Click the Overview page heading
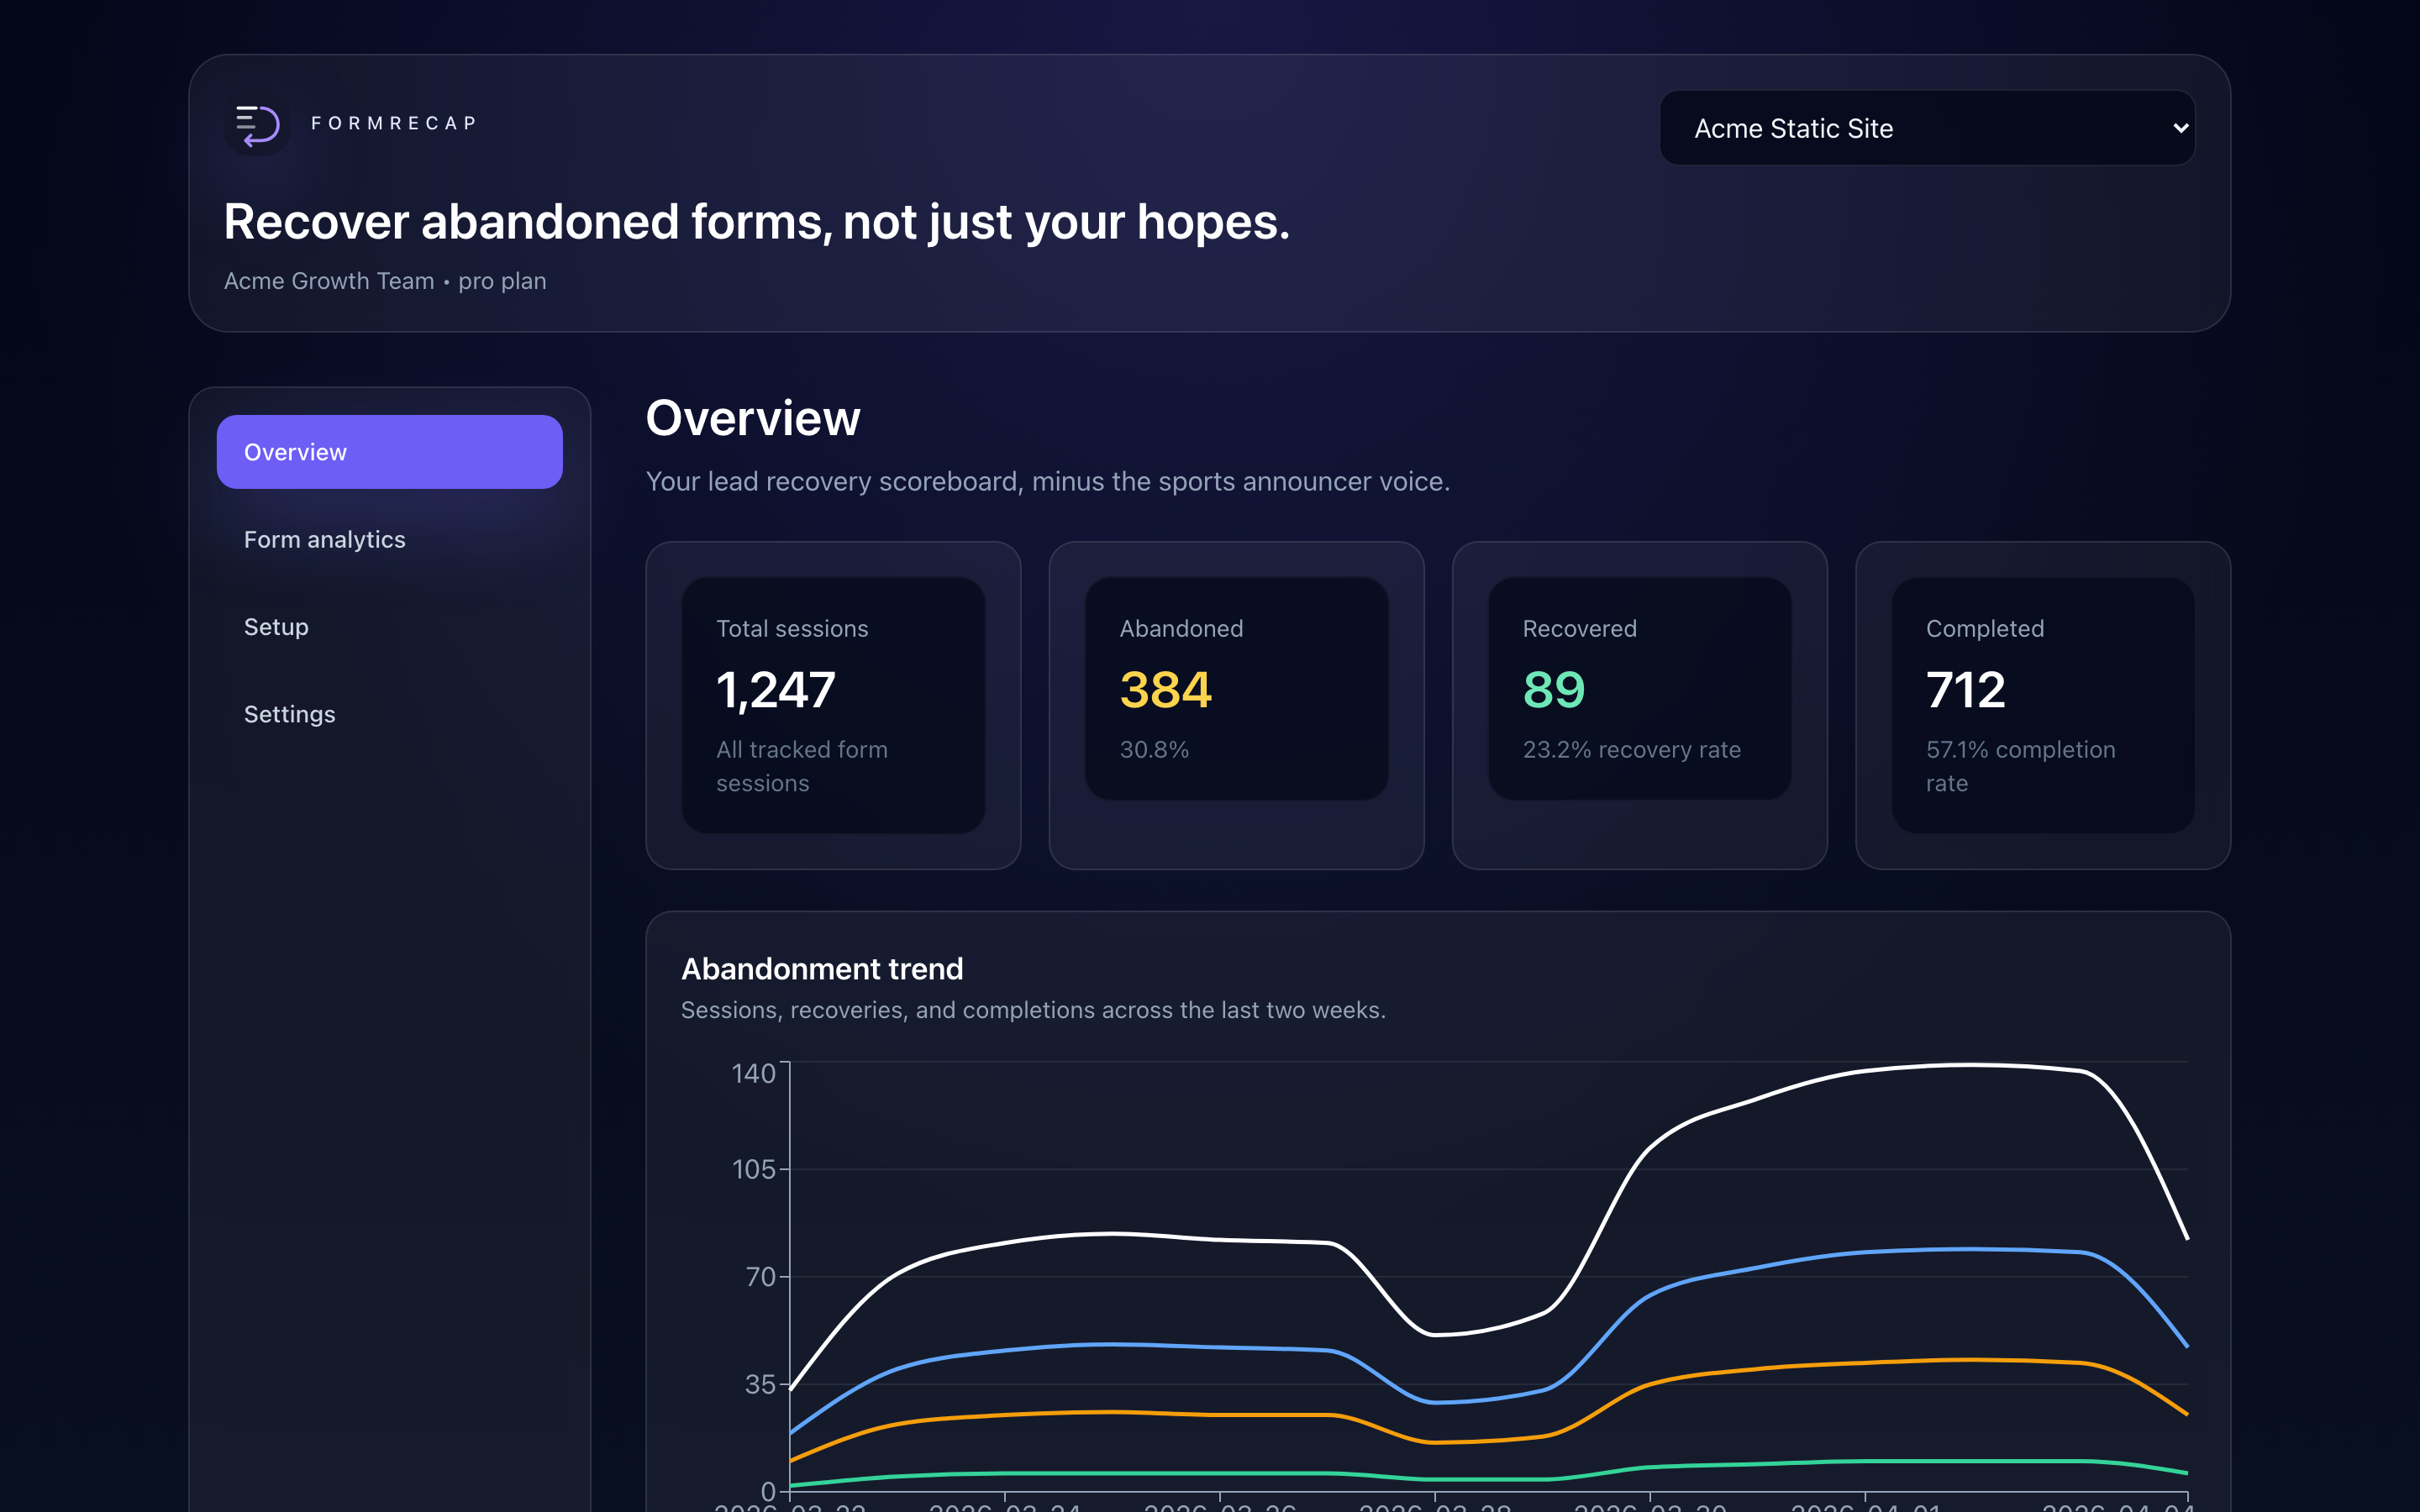 coord(753,418)
